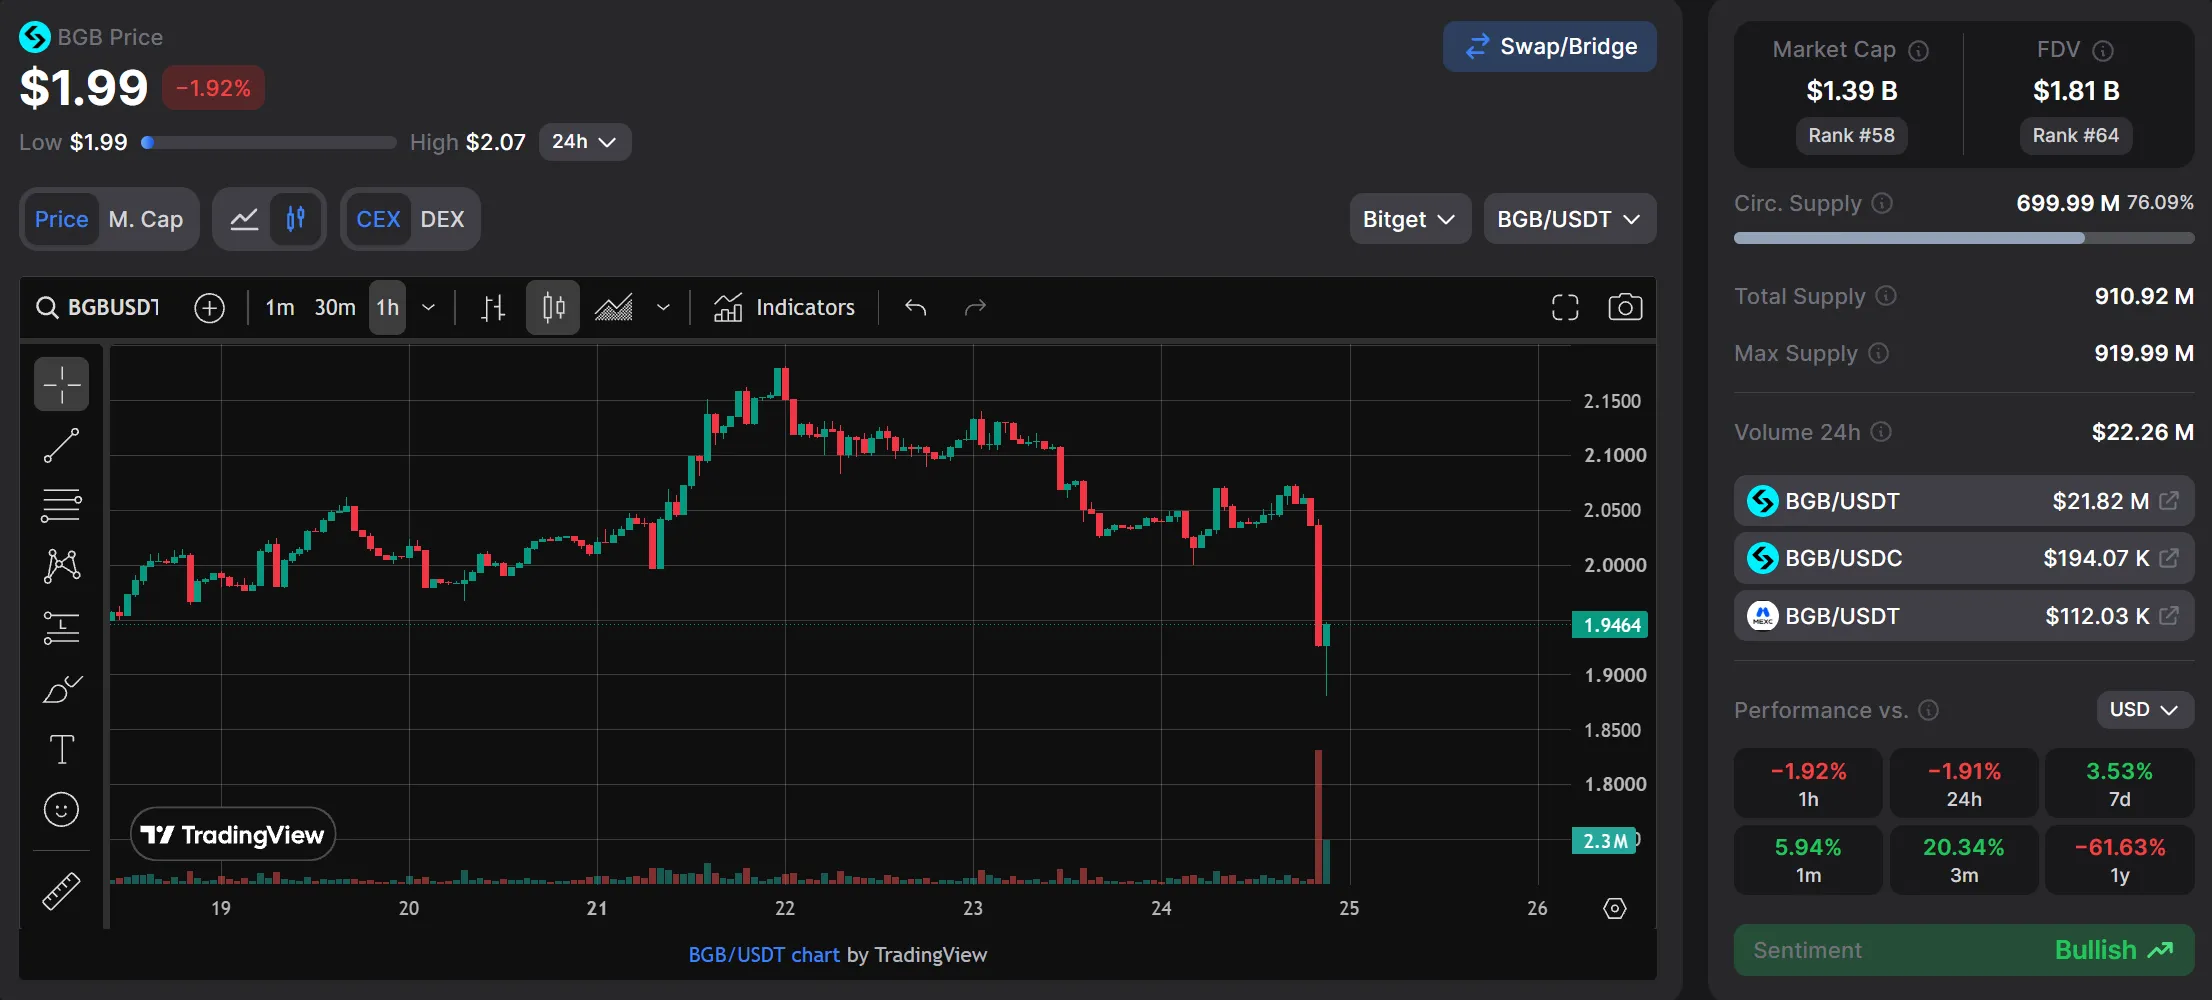Show Total Supply info icon
Viewport: 2212px width, 1000px height.
tap(1886, 296)
